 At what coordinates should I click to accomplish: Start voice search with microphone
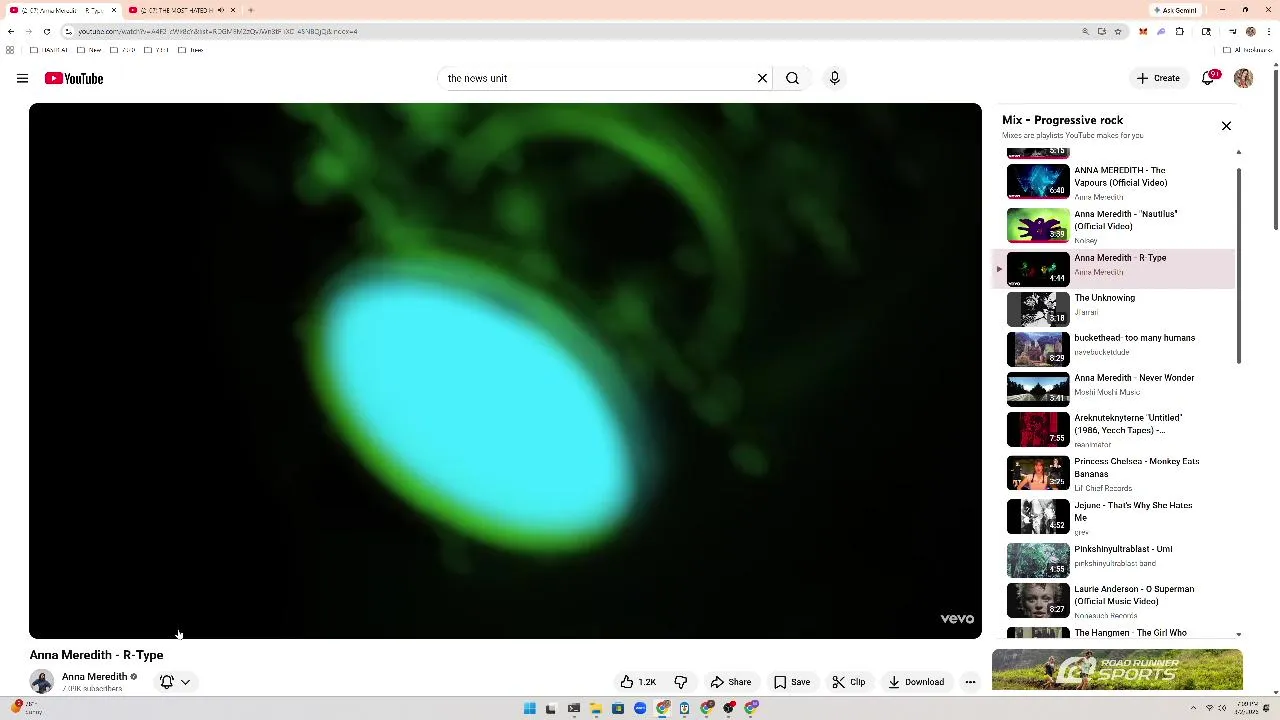(x=834, y=78)
